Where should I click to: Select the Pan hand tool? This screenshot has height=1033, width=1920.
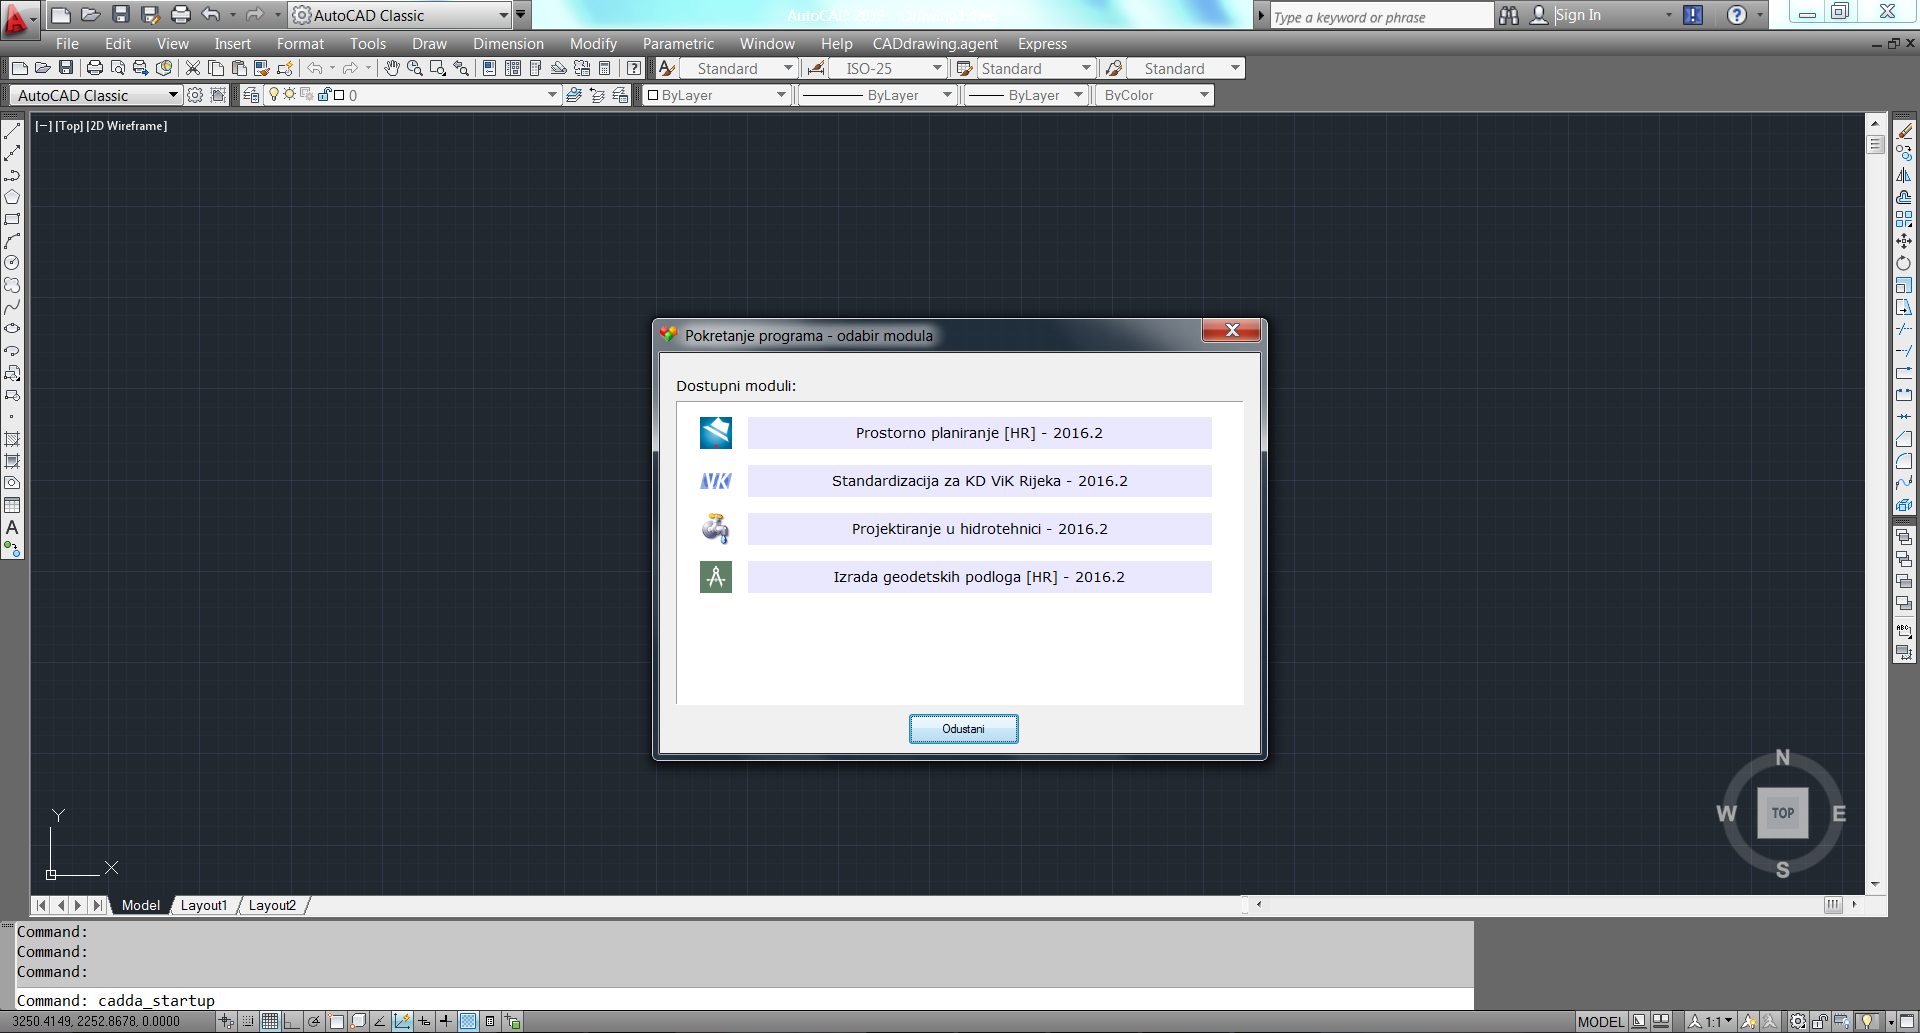pyautogui.click(x=392, y=68)
